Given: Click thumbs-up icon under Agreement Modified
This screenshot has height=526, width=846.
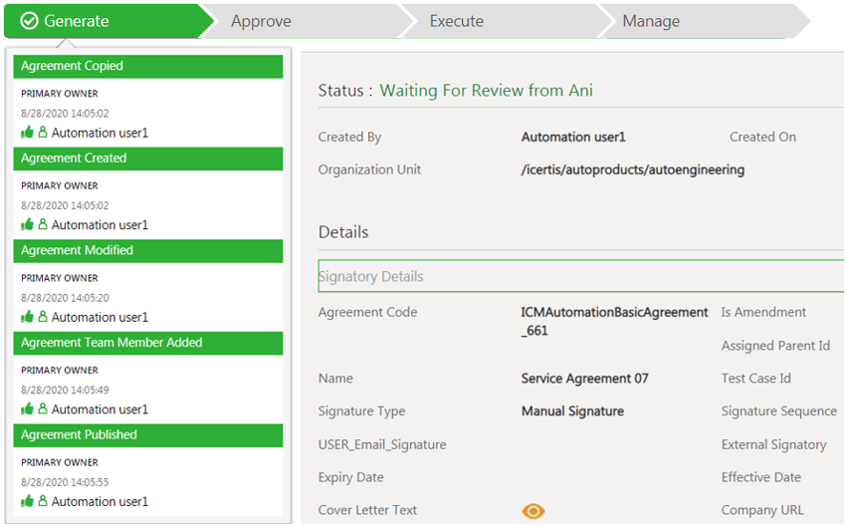Looking at the screenshot, I should 28,317.
